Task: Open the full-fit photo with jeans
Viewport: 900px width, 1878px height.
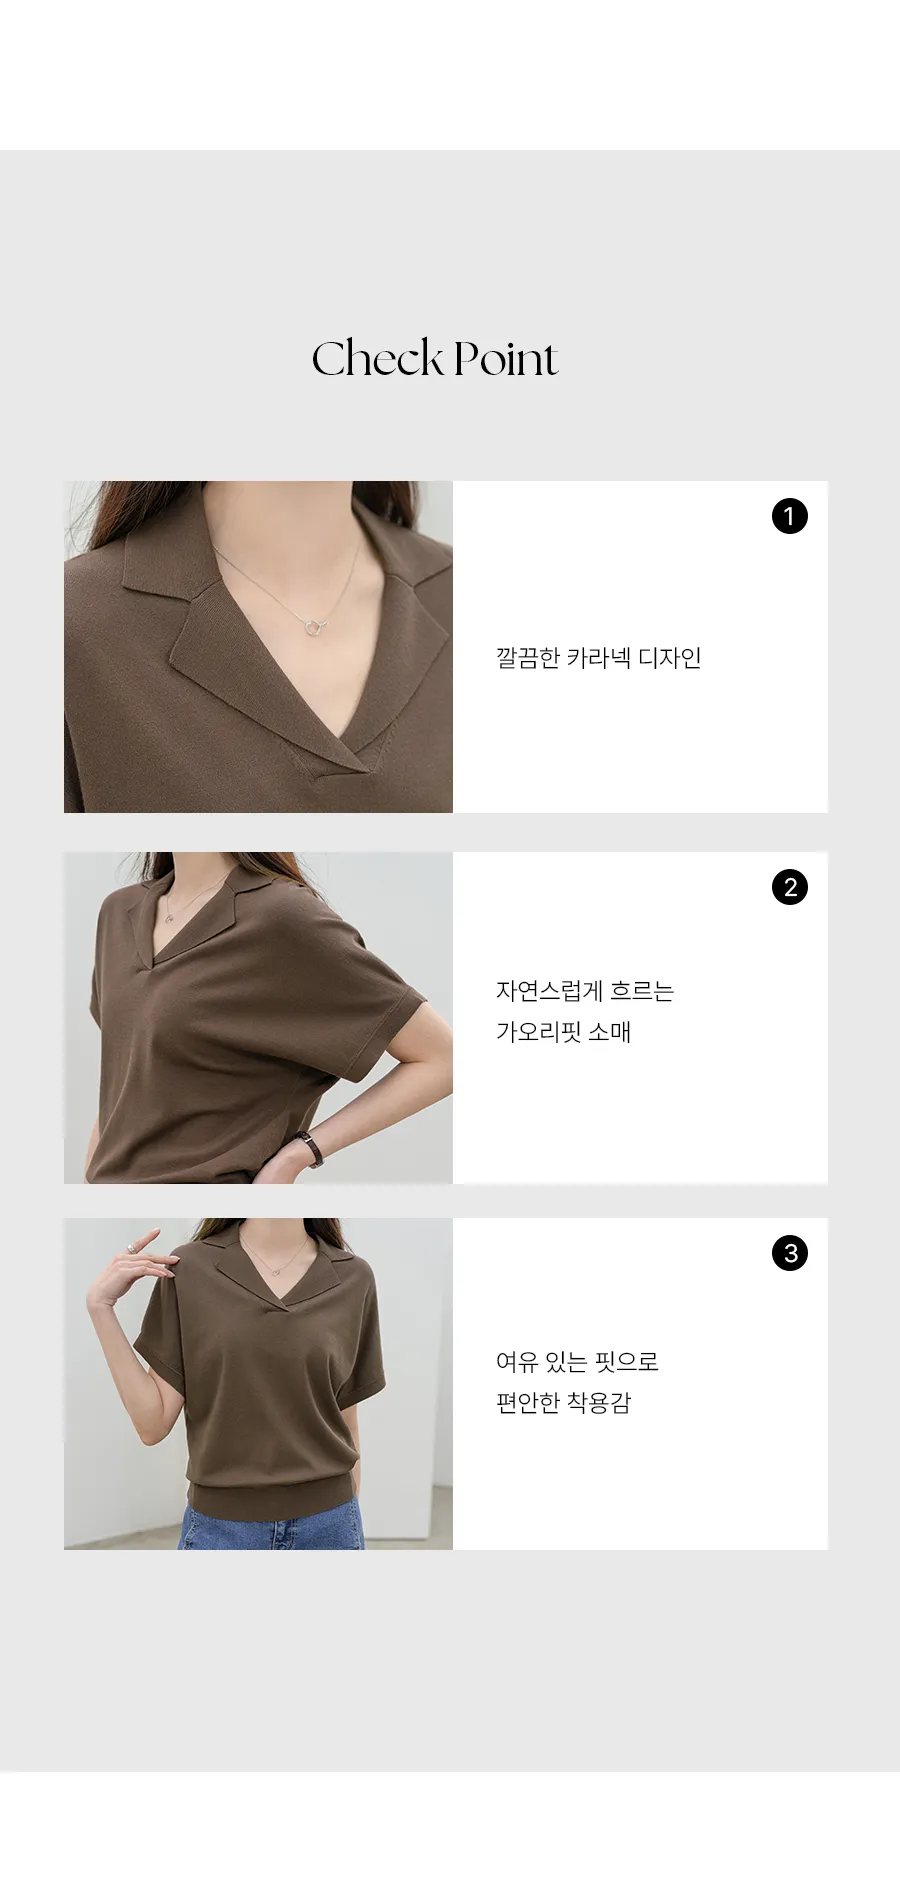Action: coord(258,1384)
